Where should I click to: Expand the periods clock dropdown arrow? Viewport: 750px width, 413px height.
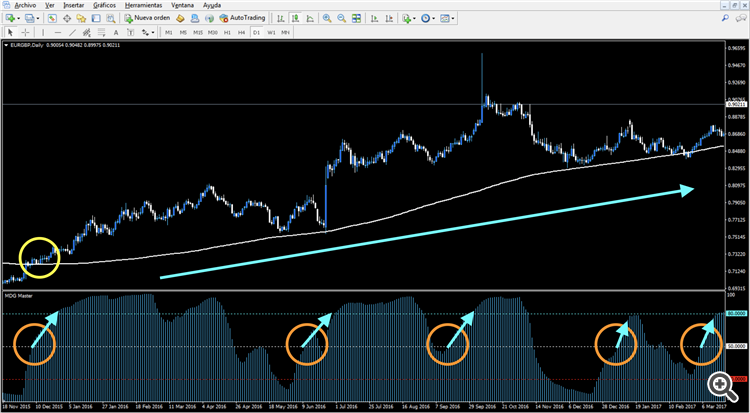(x=433, y=18)
